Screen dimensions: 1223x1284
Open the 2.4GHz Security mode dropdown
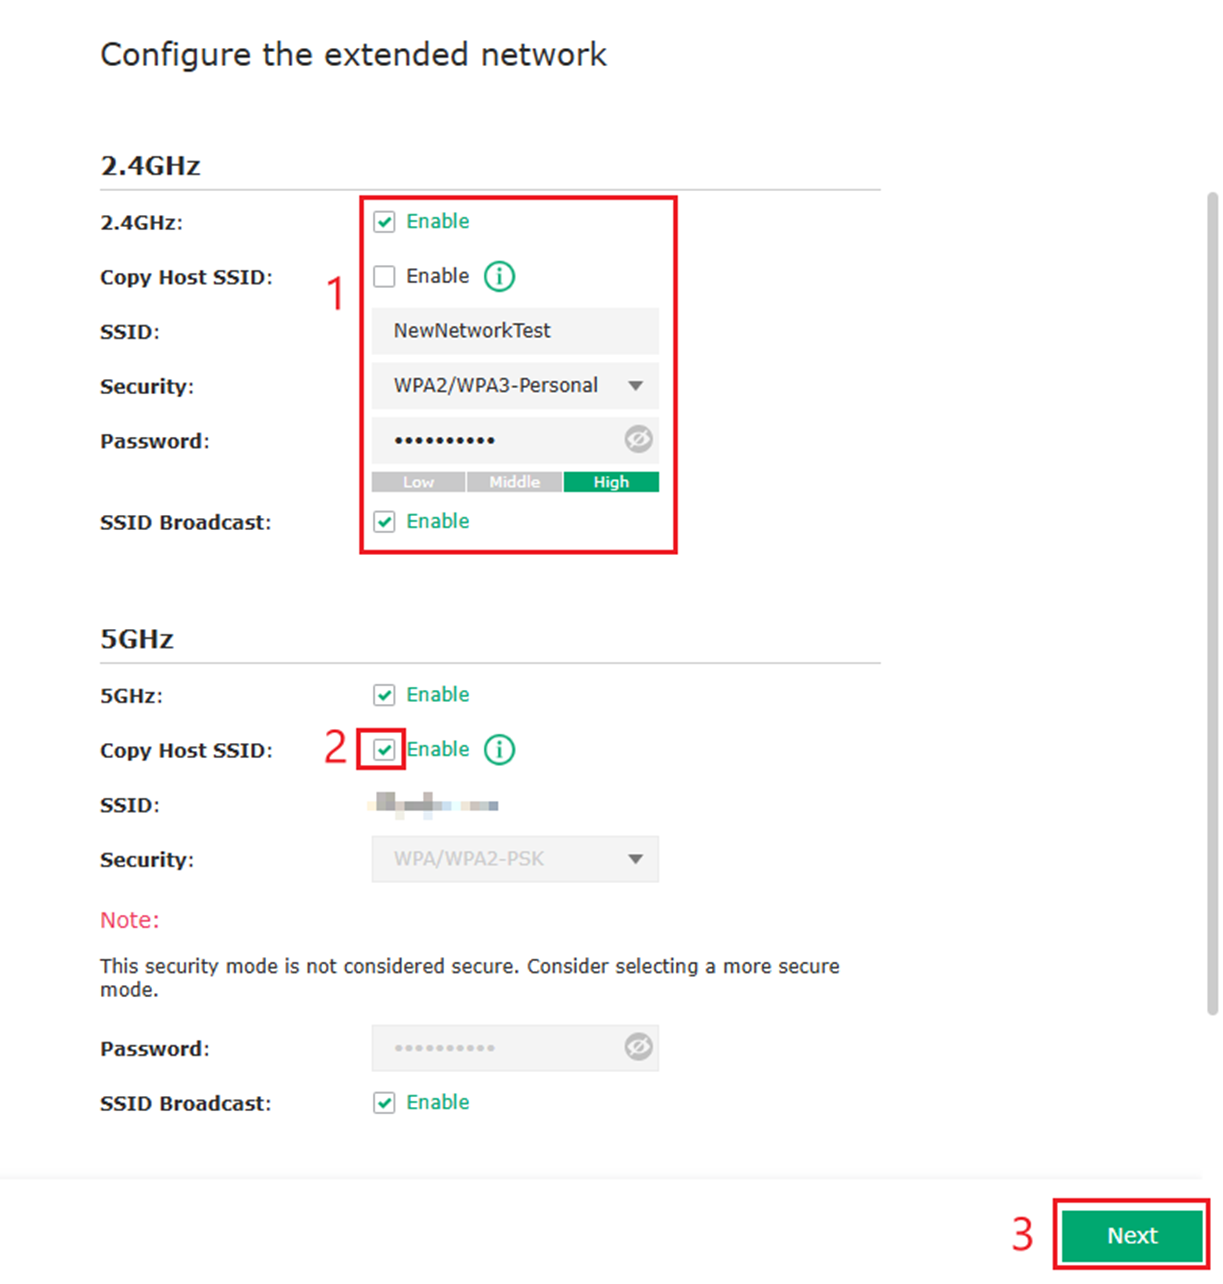point(636,385)
